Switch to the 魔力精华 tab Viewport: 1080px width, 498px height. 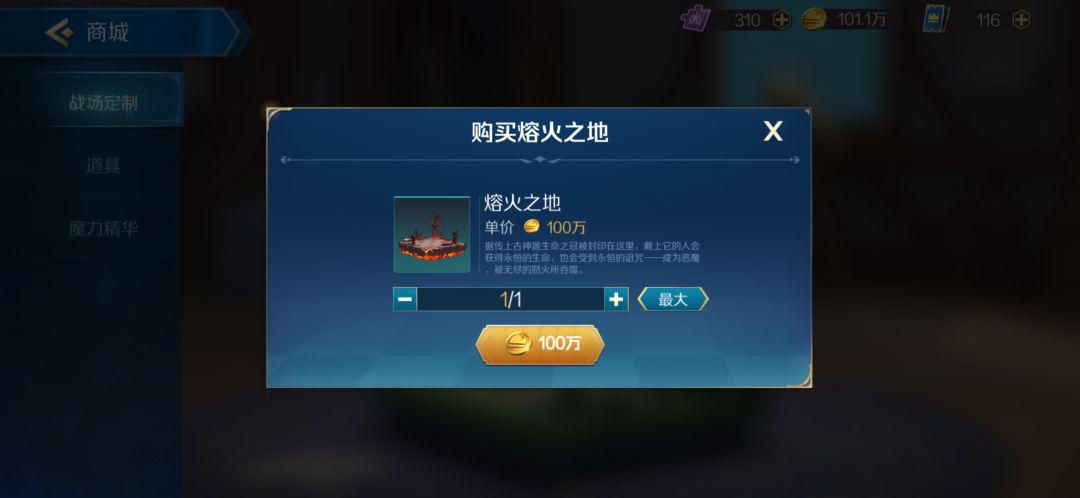pos(103,228)
